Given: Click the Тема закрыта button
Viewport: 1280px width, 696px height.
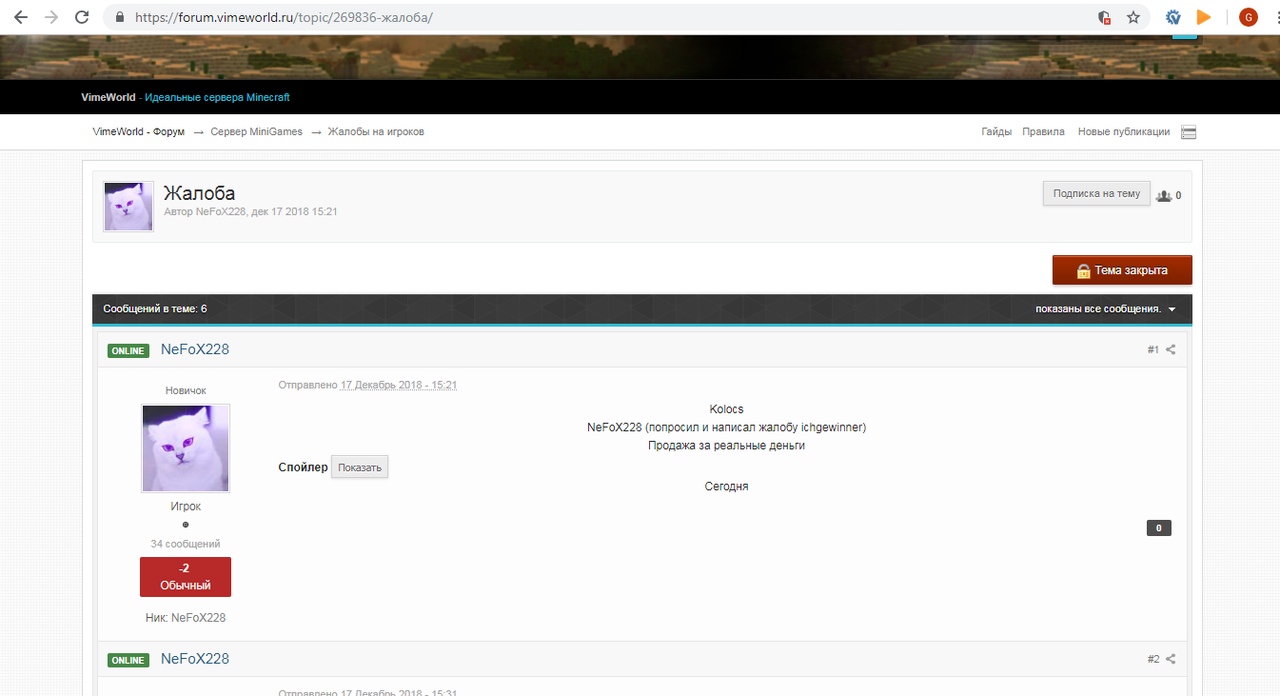Looking at the screenshot, I should (x=1121, y=270).
